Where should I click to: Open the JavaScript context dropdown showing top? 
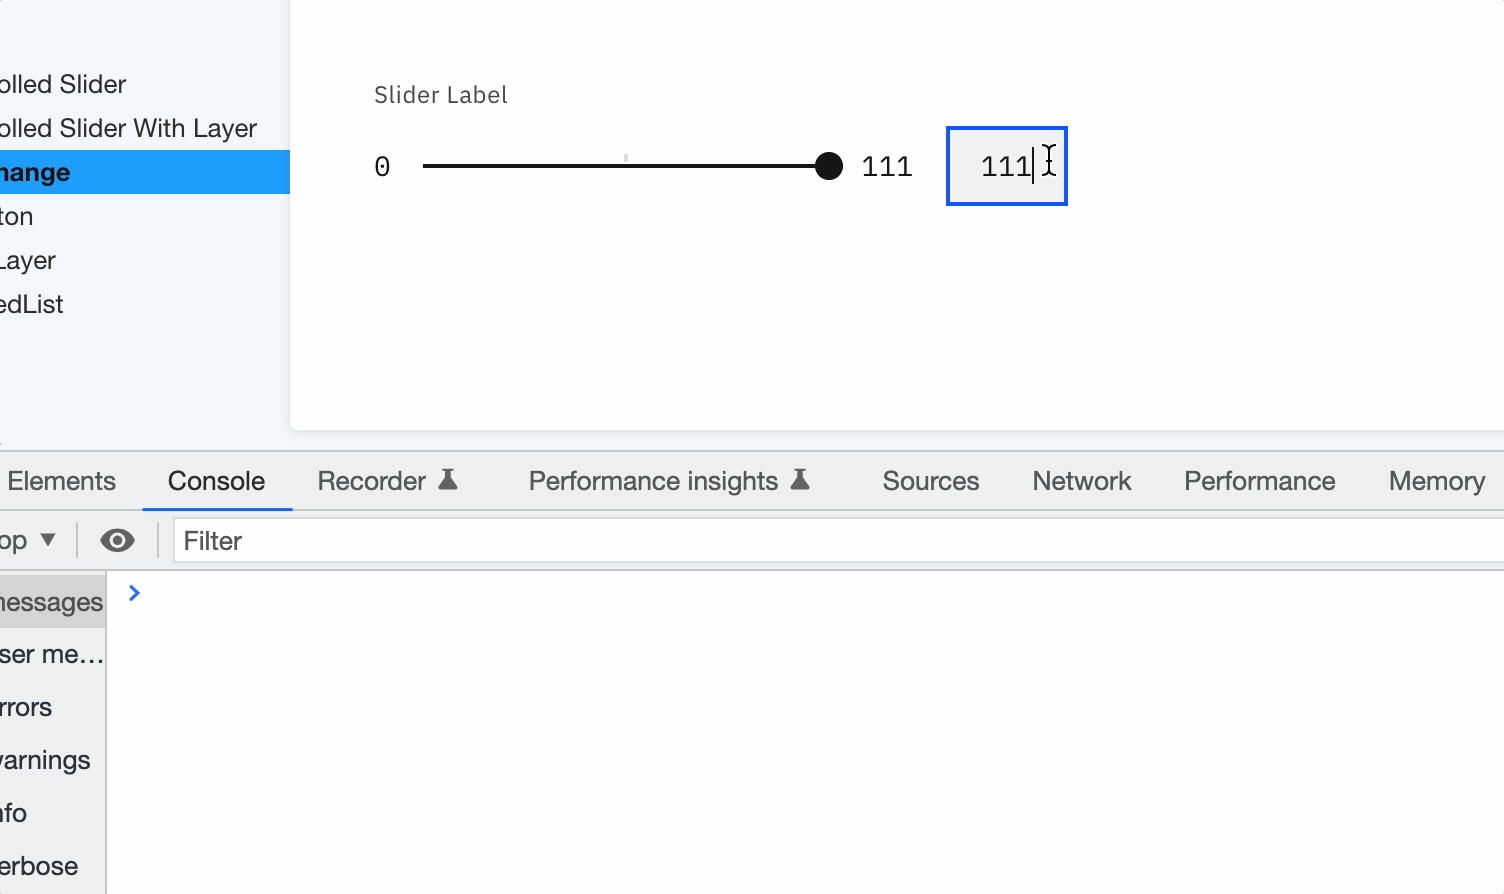pos(32,540)
